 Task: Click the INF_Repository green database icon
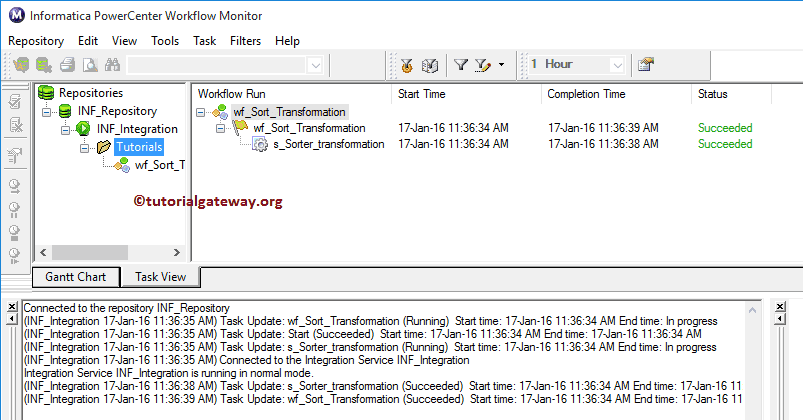pyautogui.click(x=65, y=111)
